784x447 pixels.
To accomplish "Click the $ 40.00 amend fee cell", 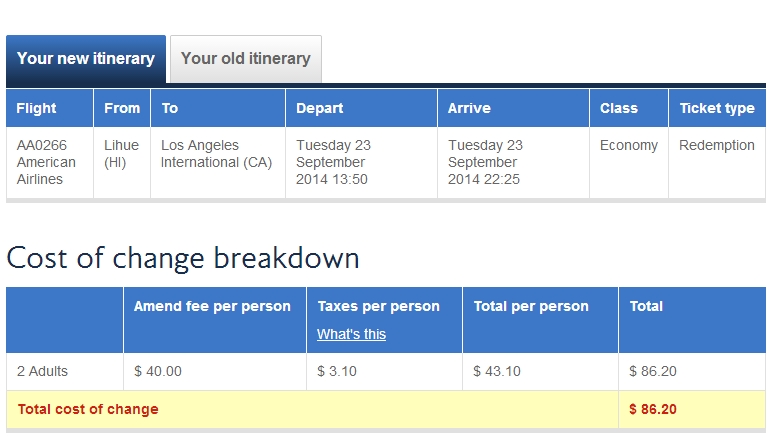I will click(215, 372).
